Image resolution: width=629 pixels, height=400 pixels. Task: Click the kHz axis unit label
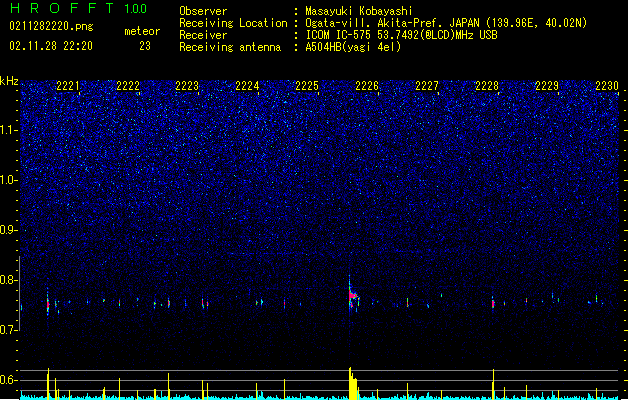coord(9,81)
